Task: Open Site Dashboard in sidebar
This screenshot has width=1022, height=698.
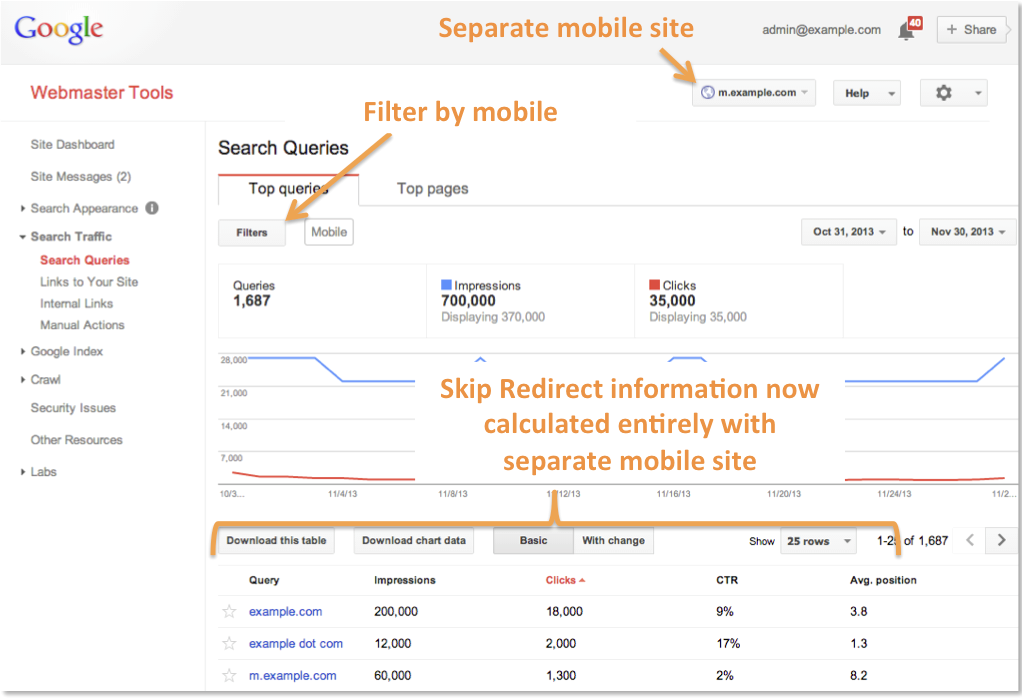Action: [x=72, y=145]
